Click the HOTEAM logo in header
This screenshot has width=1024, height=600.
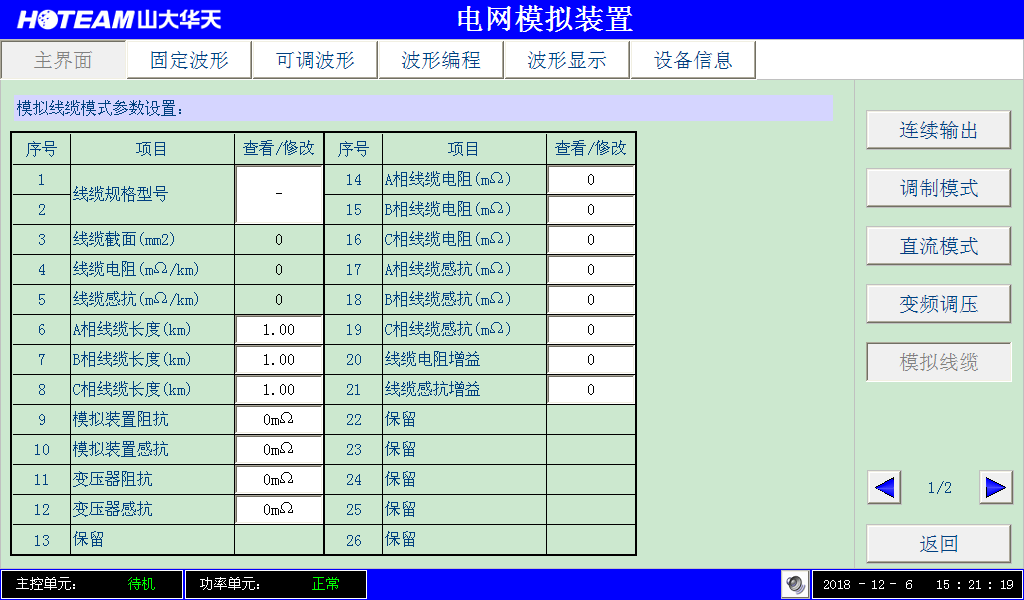click(120, 19)
